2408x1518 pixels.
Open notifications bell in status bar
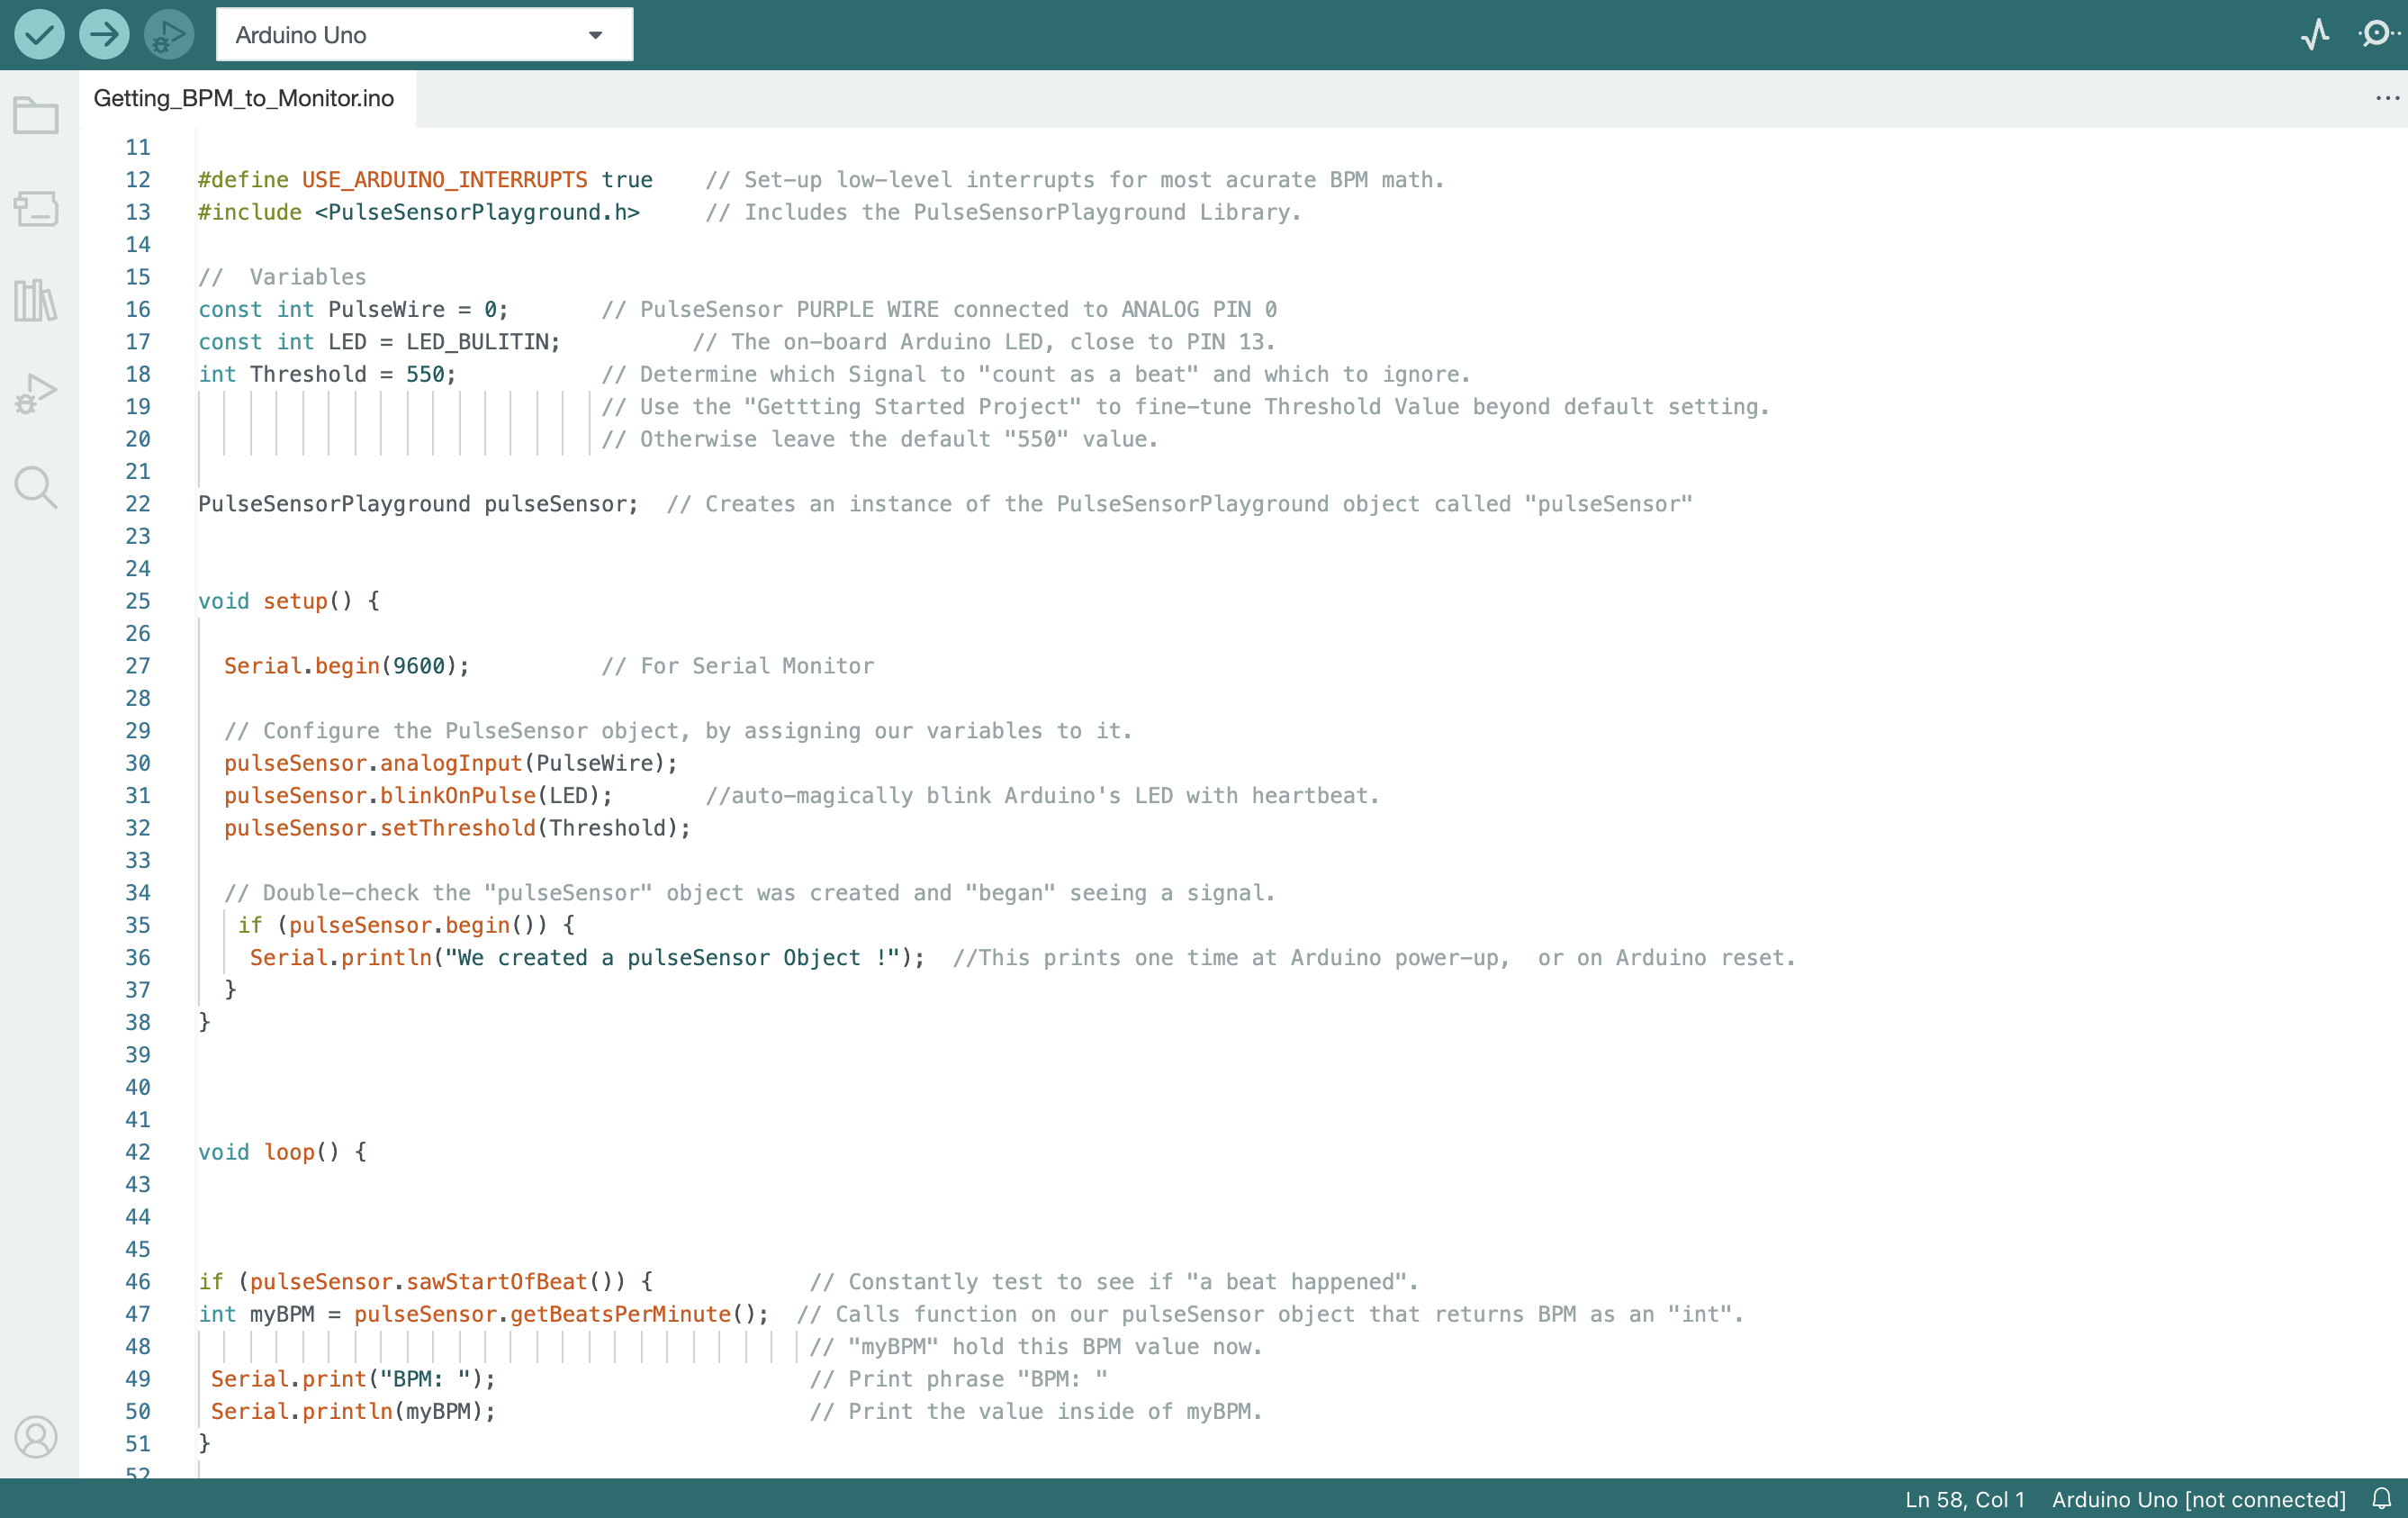pos(2381,1498)
